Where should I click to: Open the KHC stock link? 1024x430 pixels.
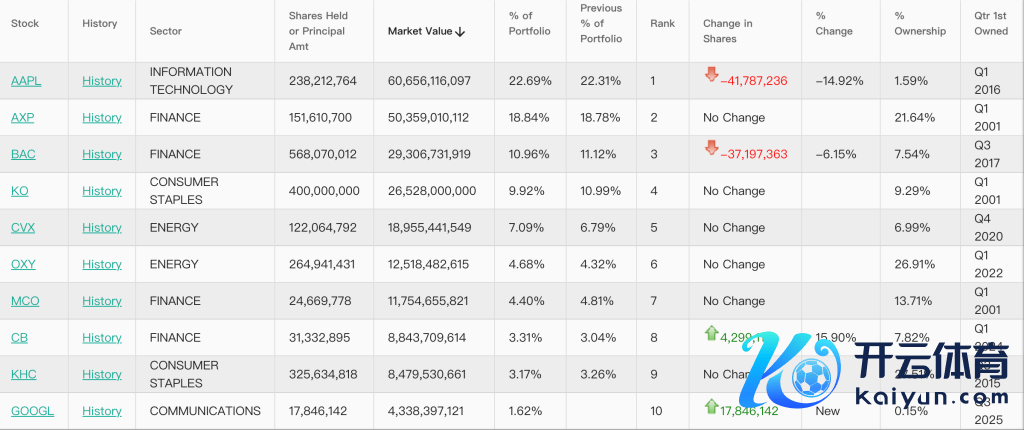[x=23, y=374]
